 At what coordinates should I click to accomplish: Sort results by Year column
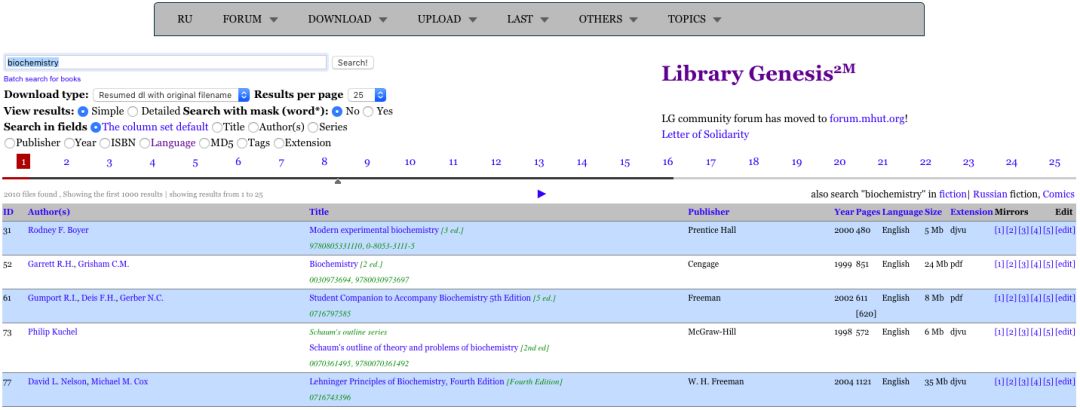[844, 212]
